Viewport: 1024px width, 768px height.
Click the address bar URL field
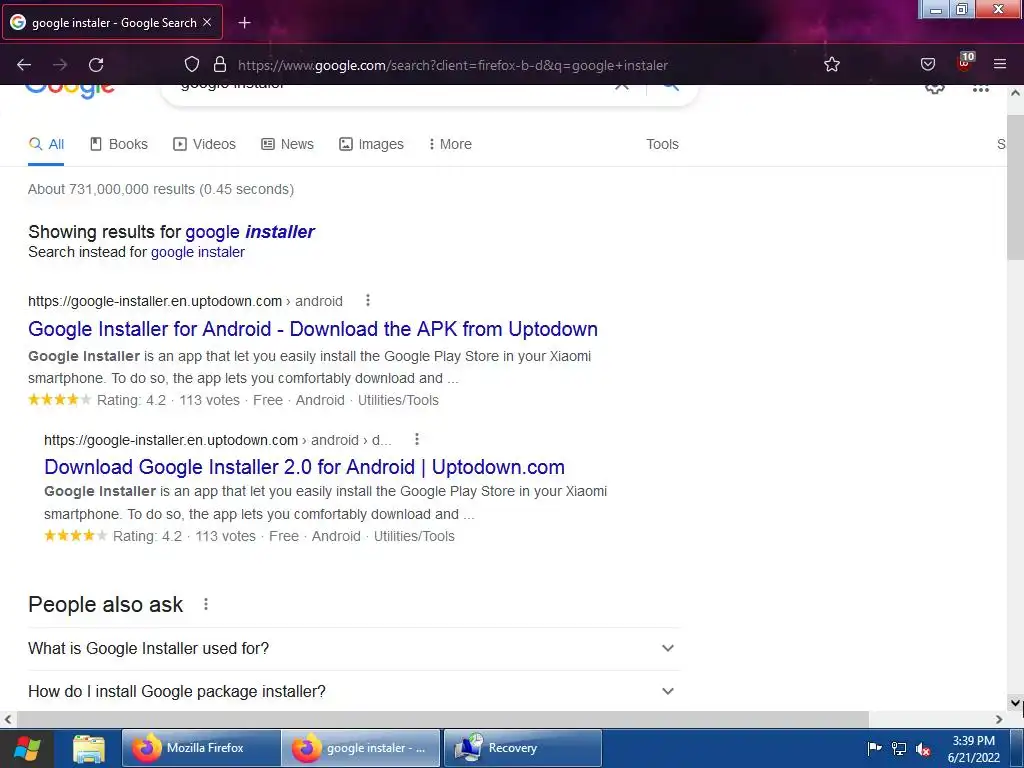(453, 65)
